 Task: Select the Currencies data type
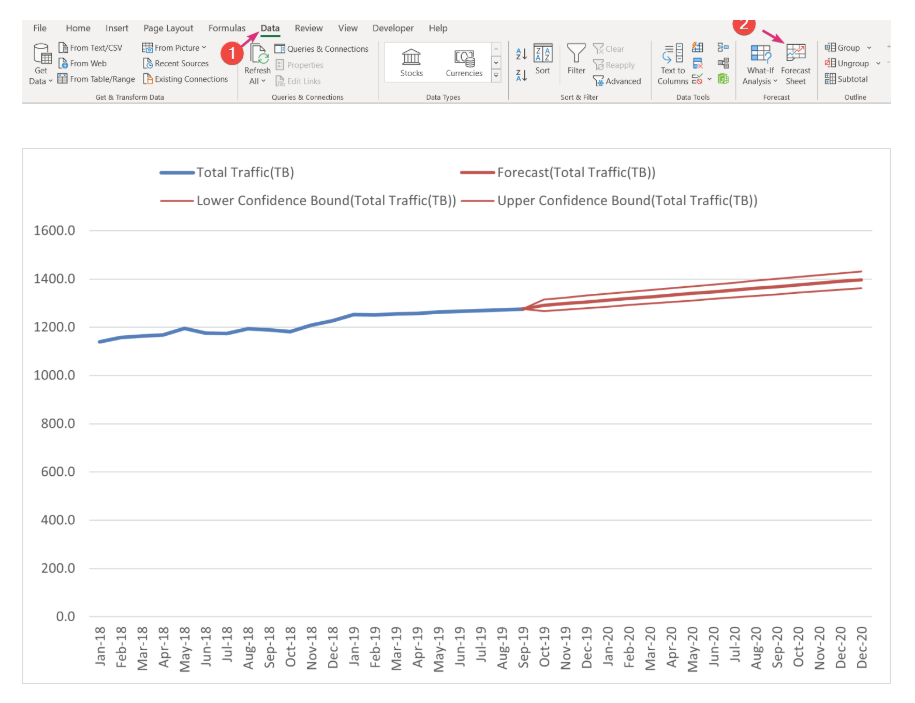(464, 62)
